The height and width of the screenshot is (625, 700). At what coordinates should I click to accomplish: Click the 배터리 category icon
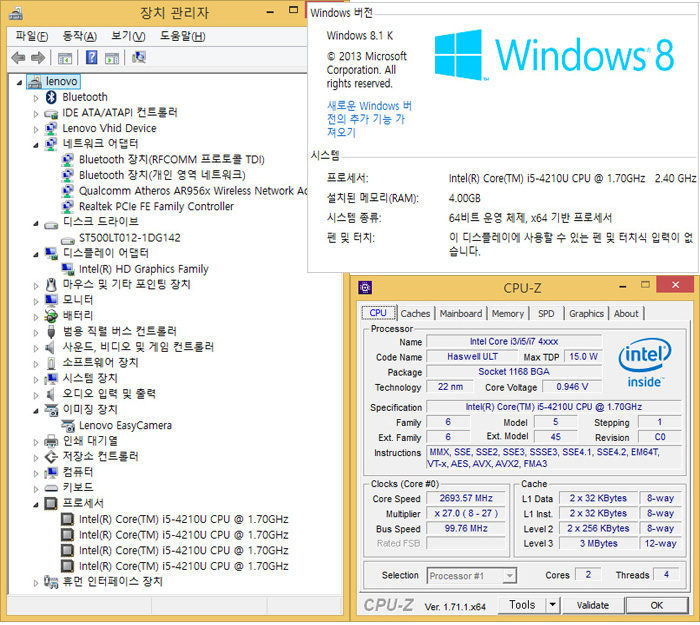tap(51, 316)
